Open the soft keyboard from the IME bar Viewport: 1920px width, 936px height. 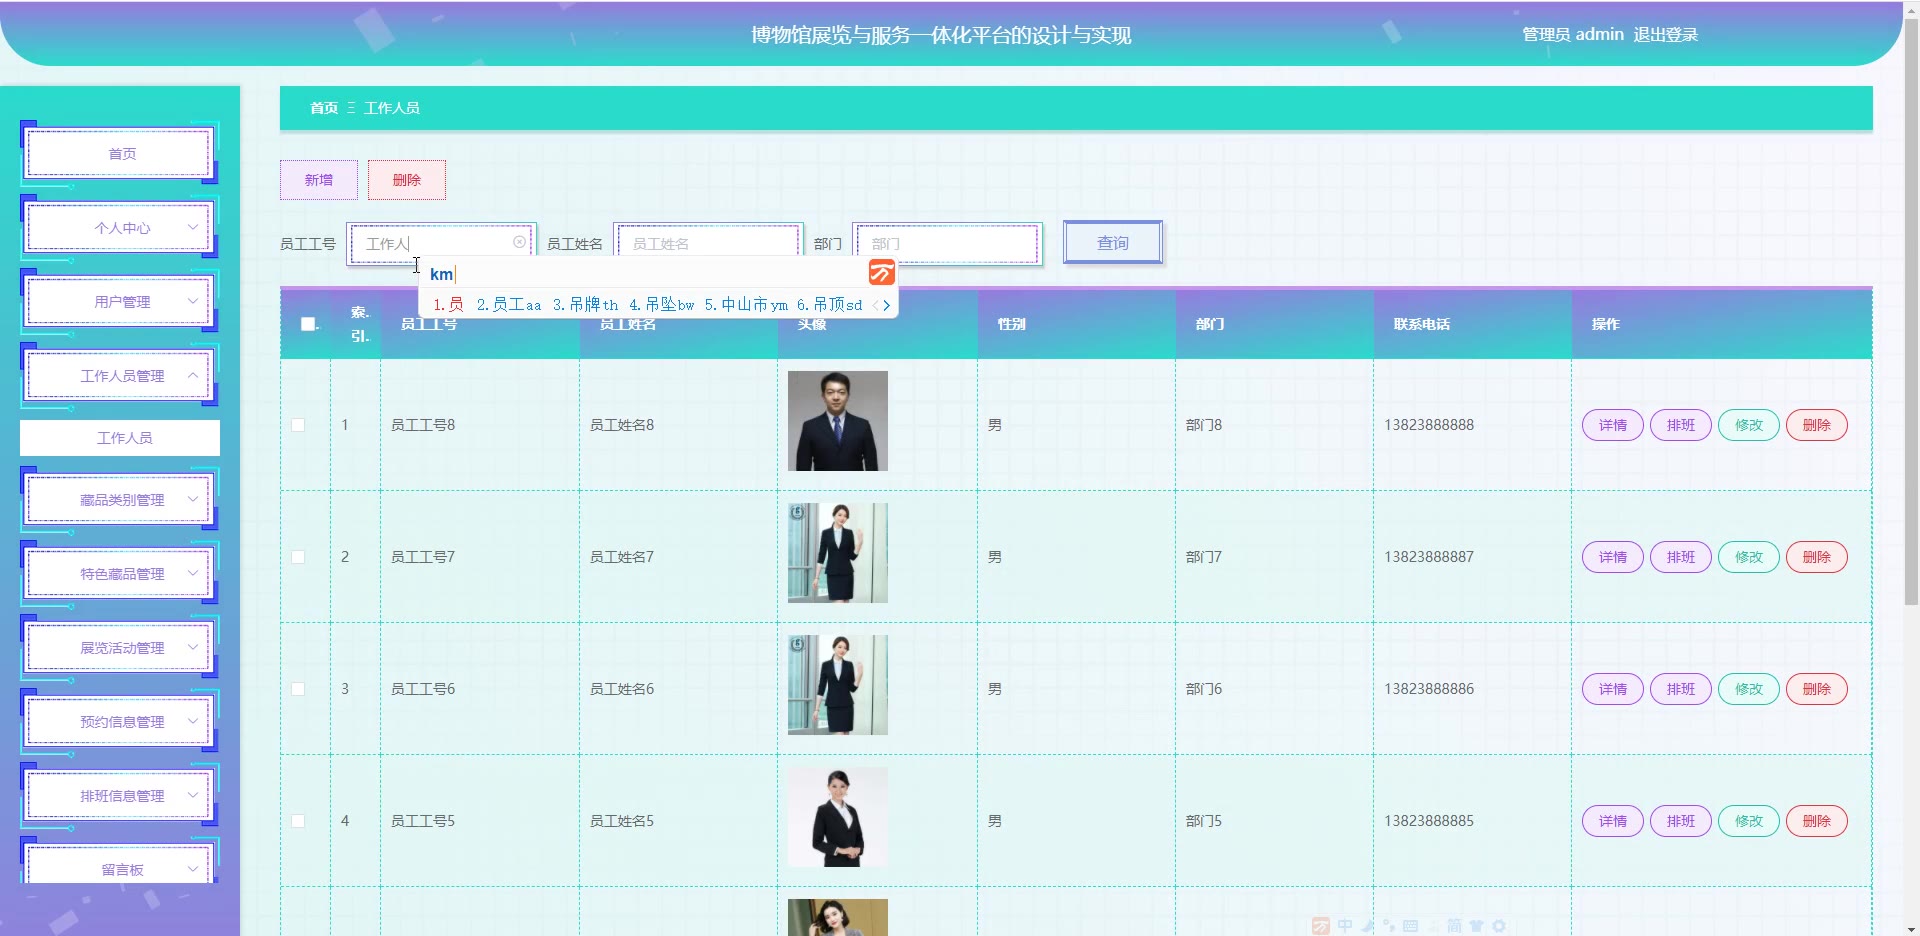[x=1410, y=926]
